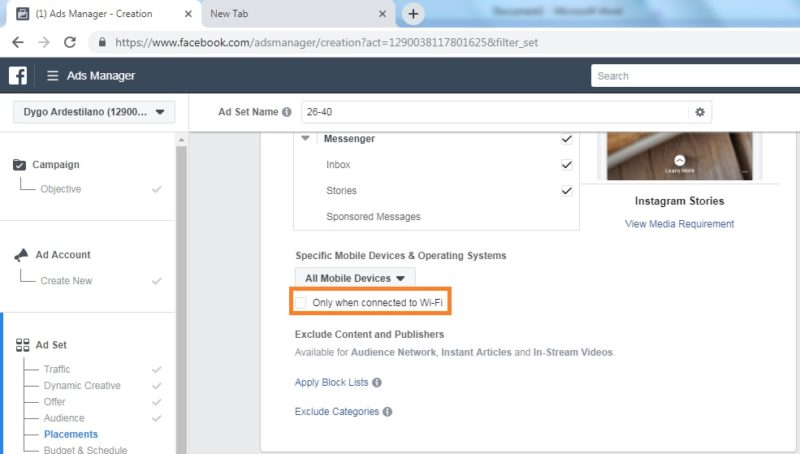Toggle the Messenger Stories checkbox
800x454 pixels.
566,190
